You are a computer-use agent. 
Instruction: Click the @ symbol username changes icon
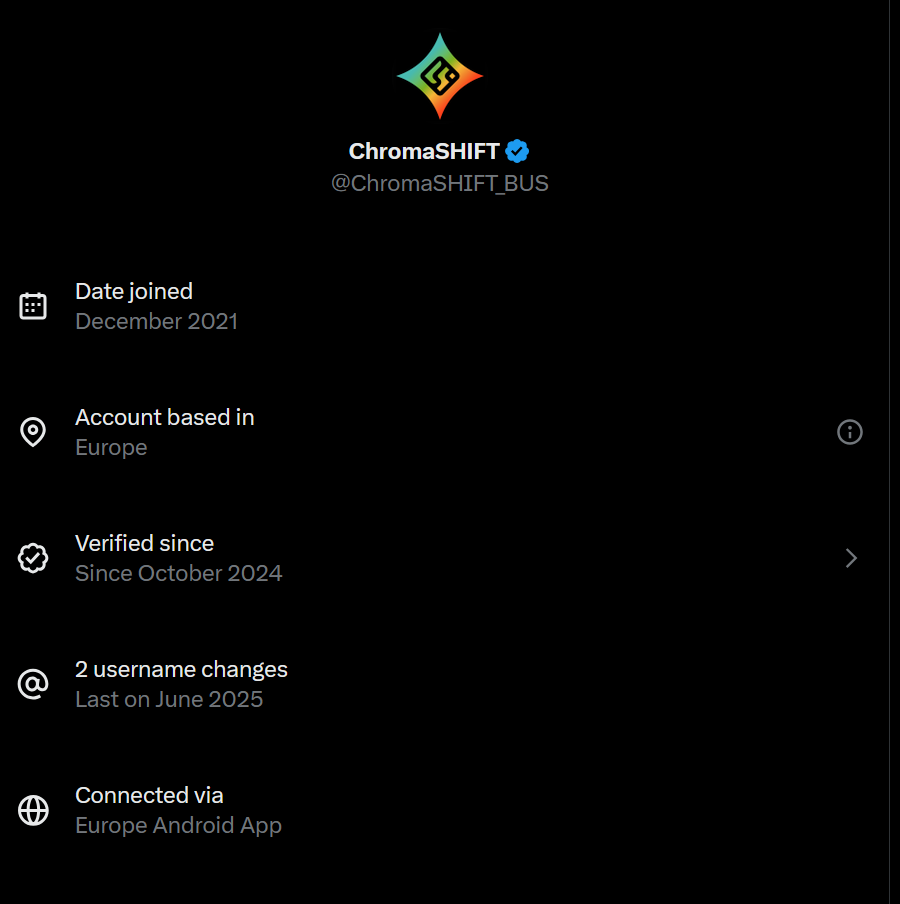[33, 684]
